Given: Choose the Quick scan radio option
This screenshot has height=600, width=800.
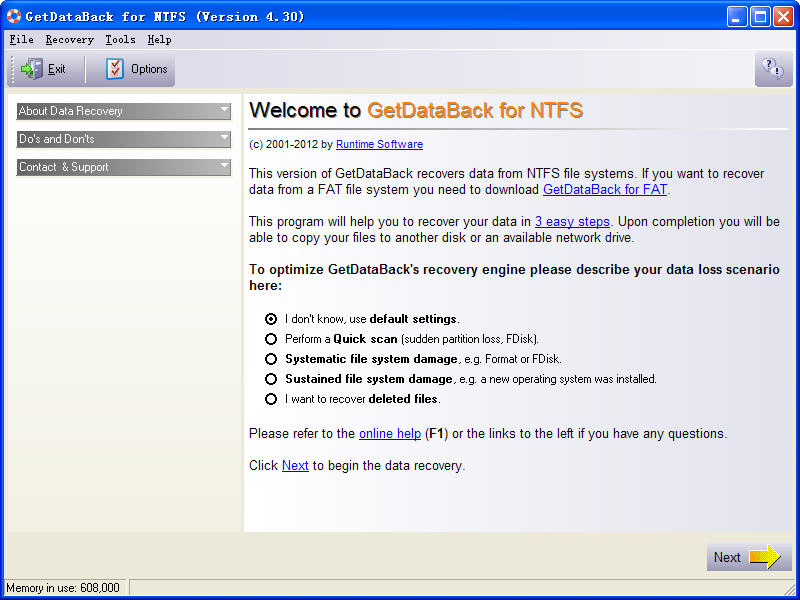Looking at the screenshot, I should click(271, 339).
